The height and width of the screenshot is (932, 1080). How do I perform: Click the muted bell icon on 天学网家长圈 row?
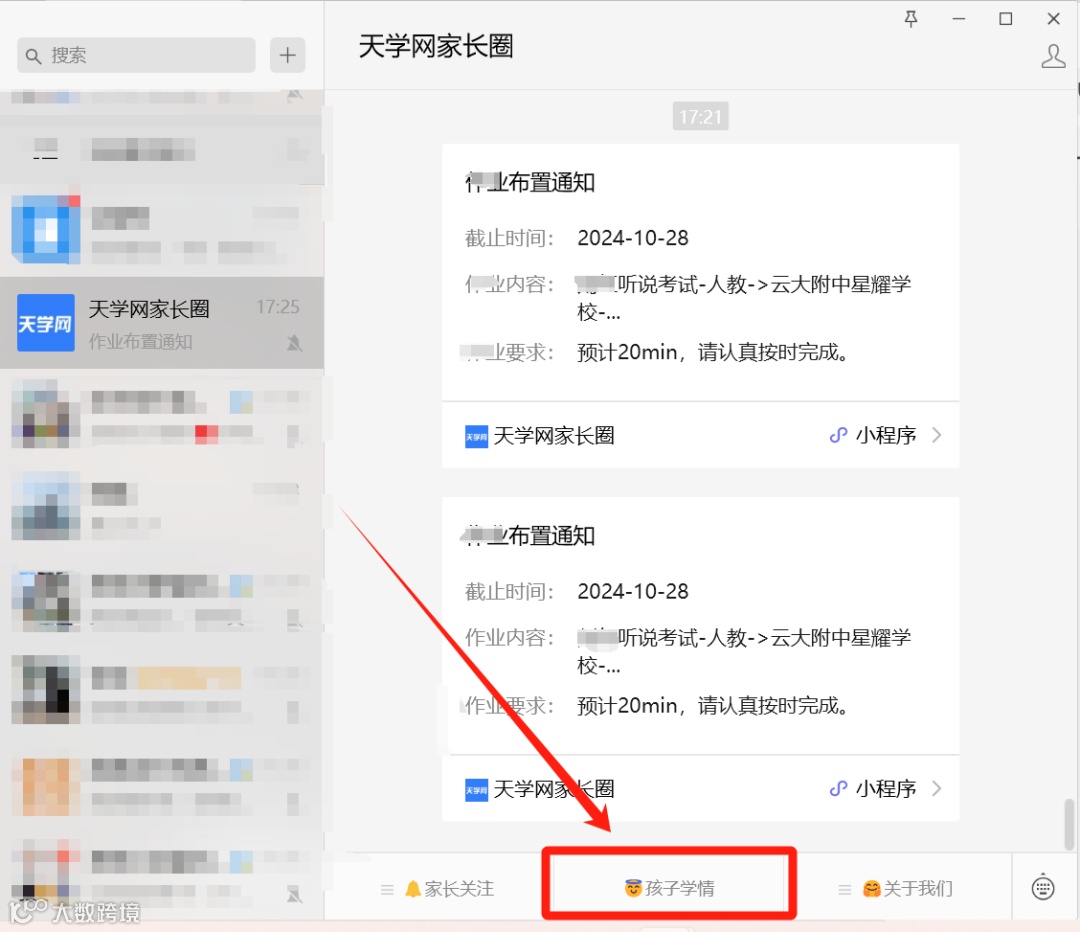[x=295, y=342]
